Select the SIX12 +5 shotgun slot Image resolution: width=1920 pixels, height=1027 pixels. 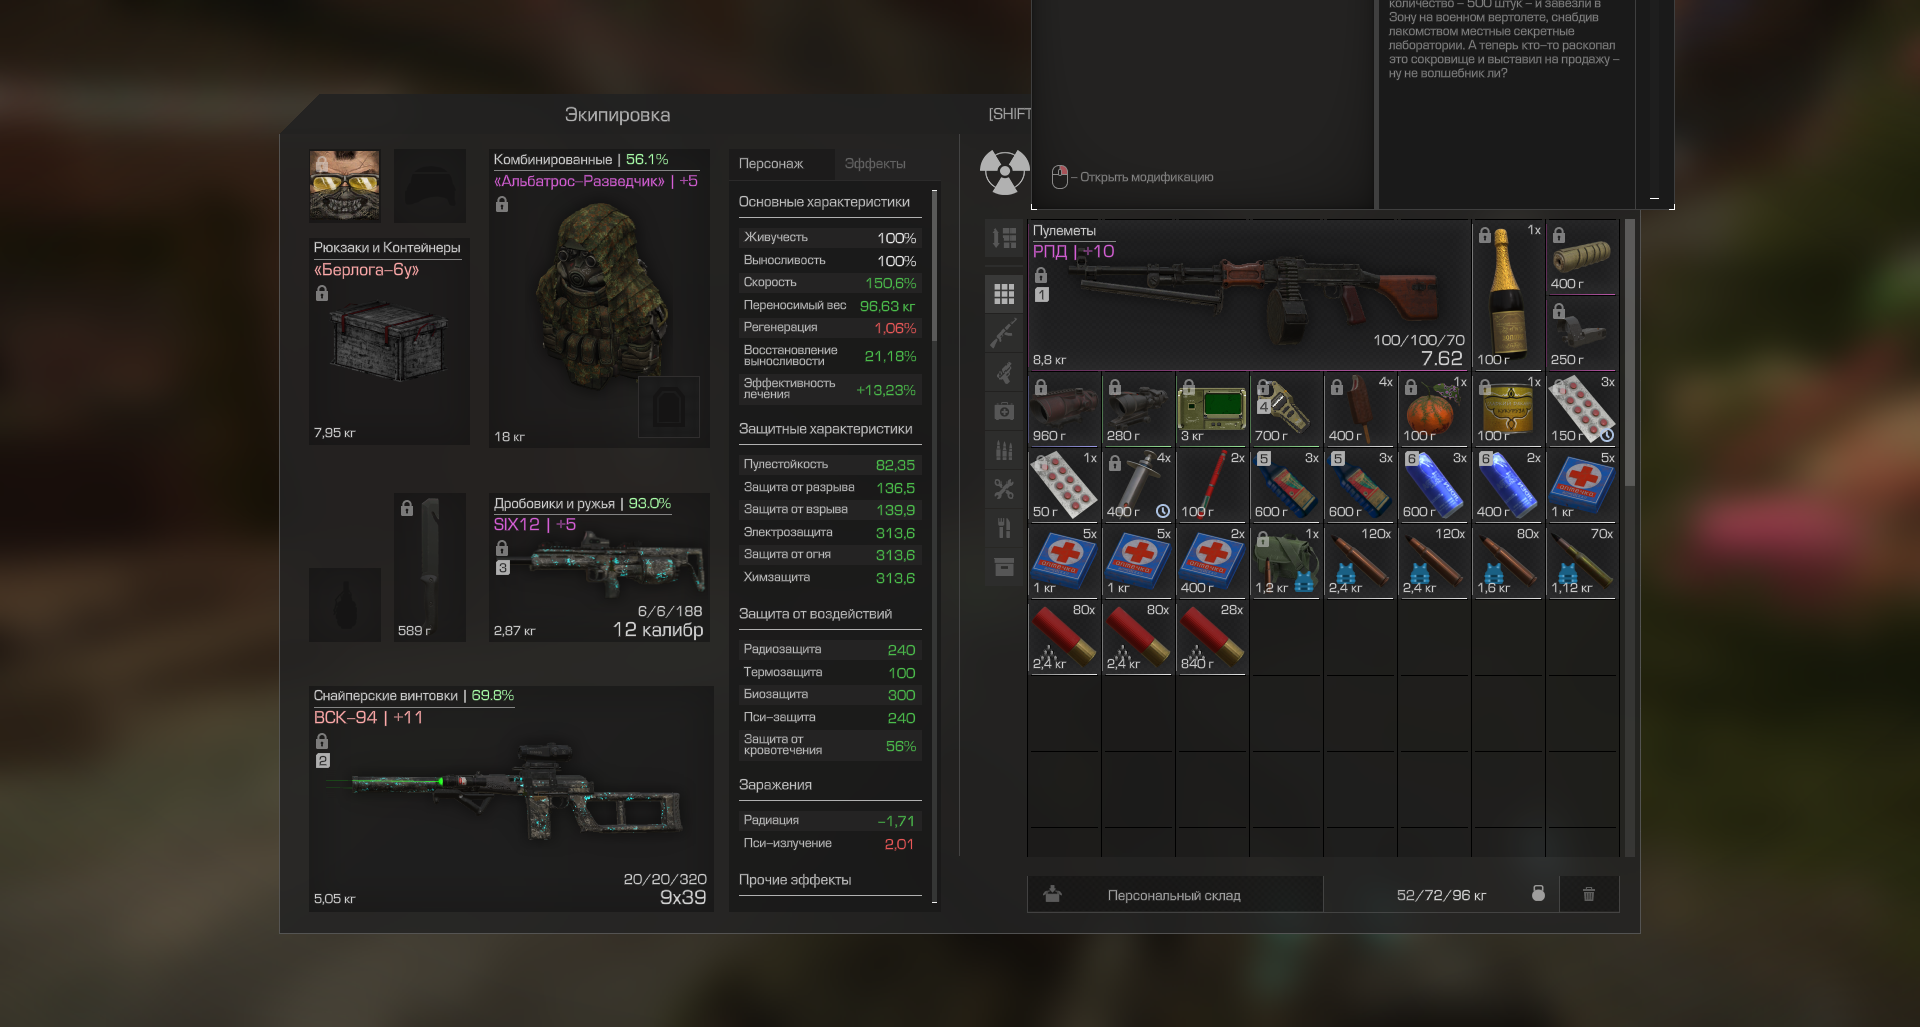point(599,567)
